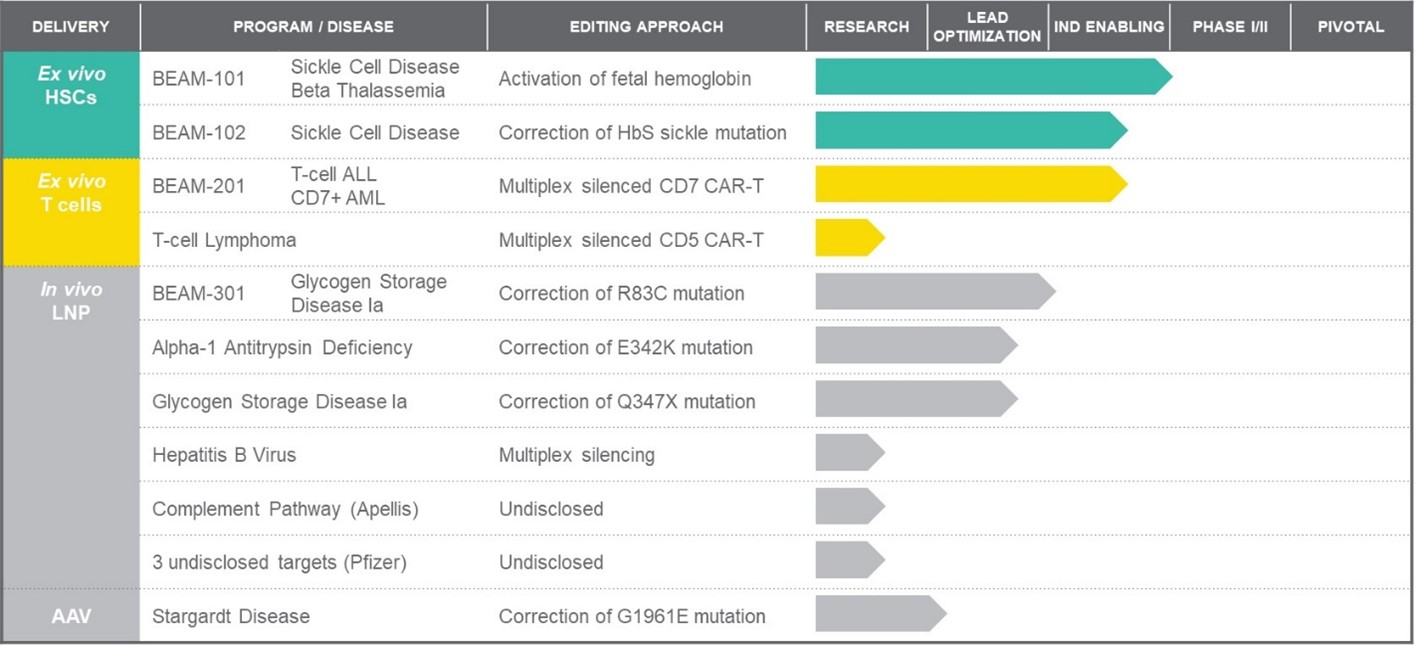The image size is (1415, 646).
Task: Select the Stargardt Disease gray progress arrow
Action: 880,613
